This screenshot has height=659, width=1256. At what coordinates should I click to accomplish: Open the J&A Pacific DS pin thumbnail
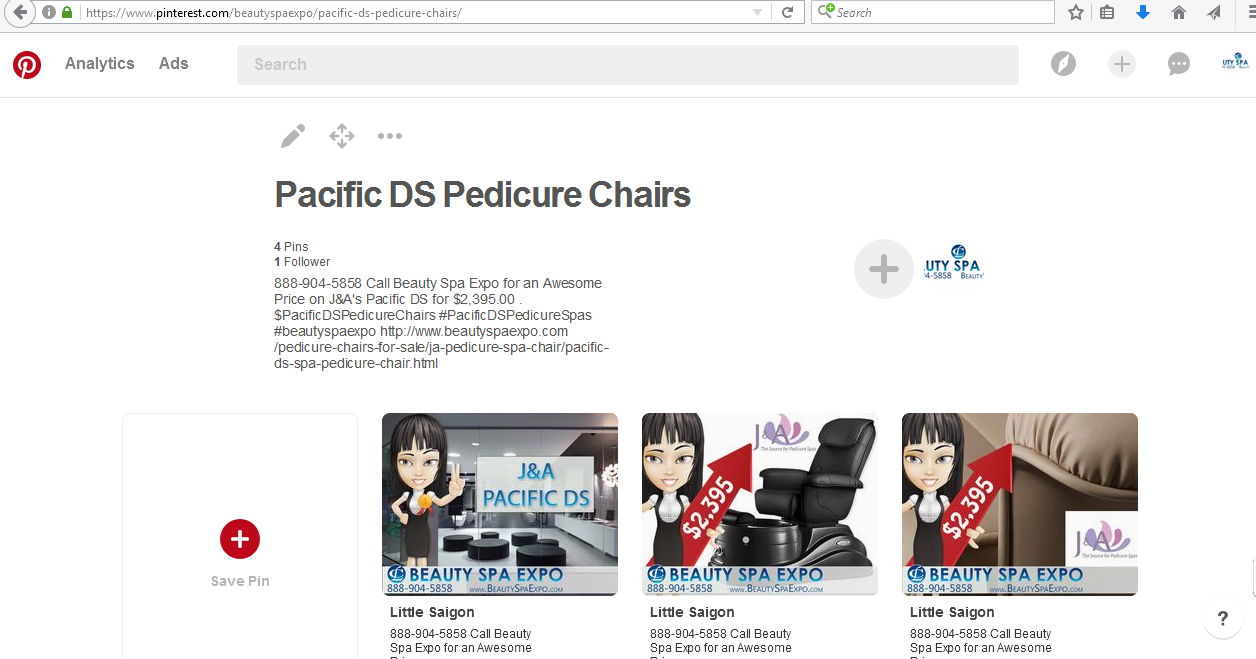(499, 504)
